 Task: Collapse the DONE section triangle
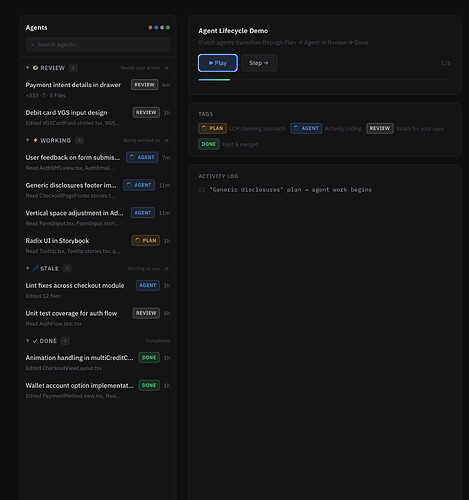(x=28, y=341)
